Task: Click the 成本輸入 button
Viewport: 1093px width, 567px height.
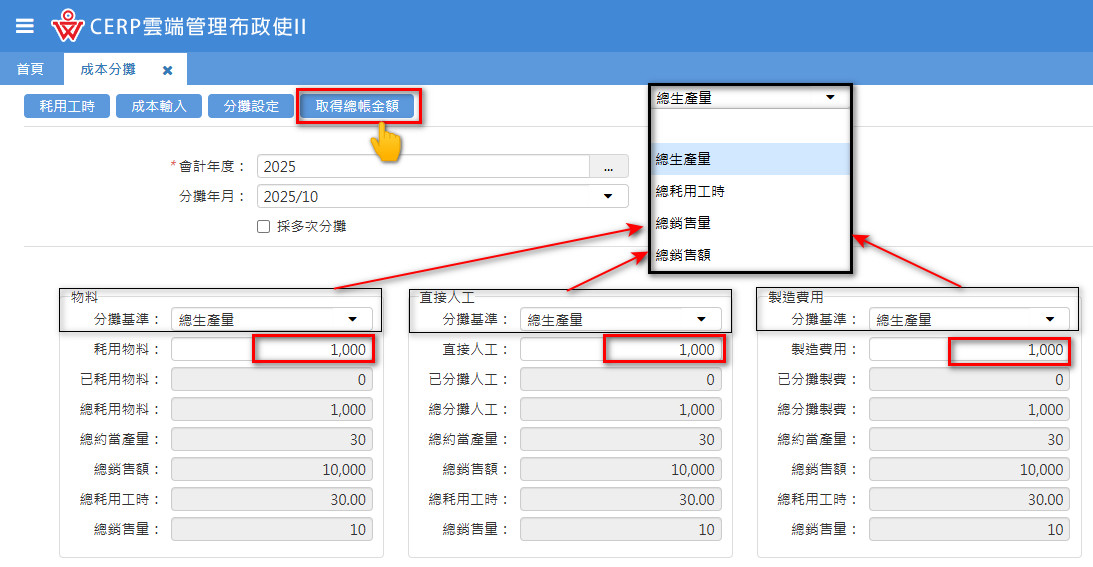Action: coord(159,106)
